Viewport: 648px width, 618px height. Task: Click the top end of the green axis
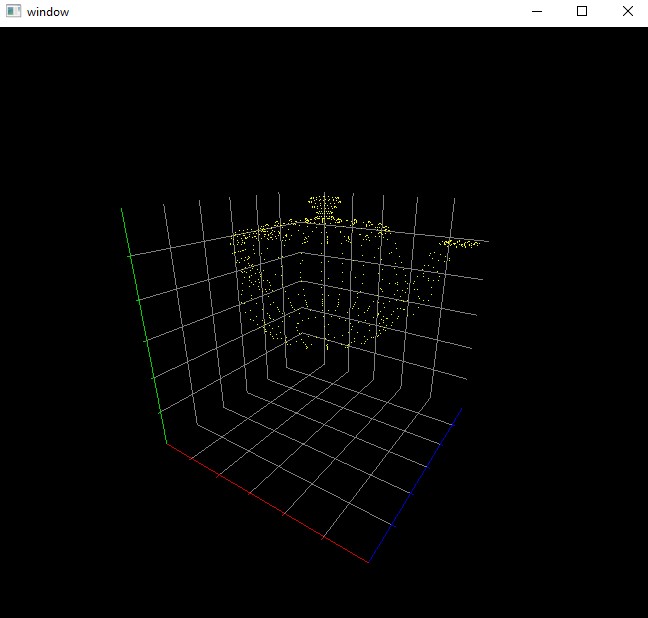(121, 209)
